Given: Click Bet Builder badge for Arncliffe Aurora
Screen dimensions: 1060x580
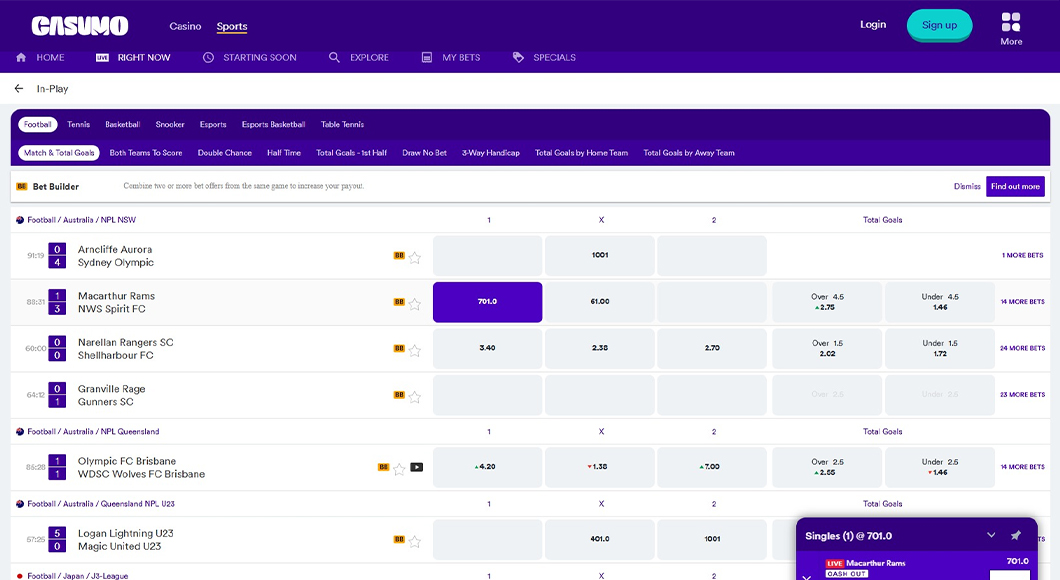Looking at the screenshot, I should (x=399, y=256).
